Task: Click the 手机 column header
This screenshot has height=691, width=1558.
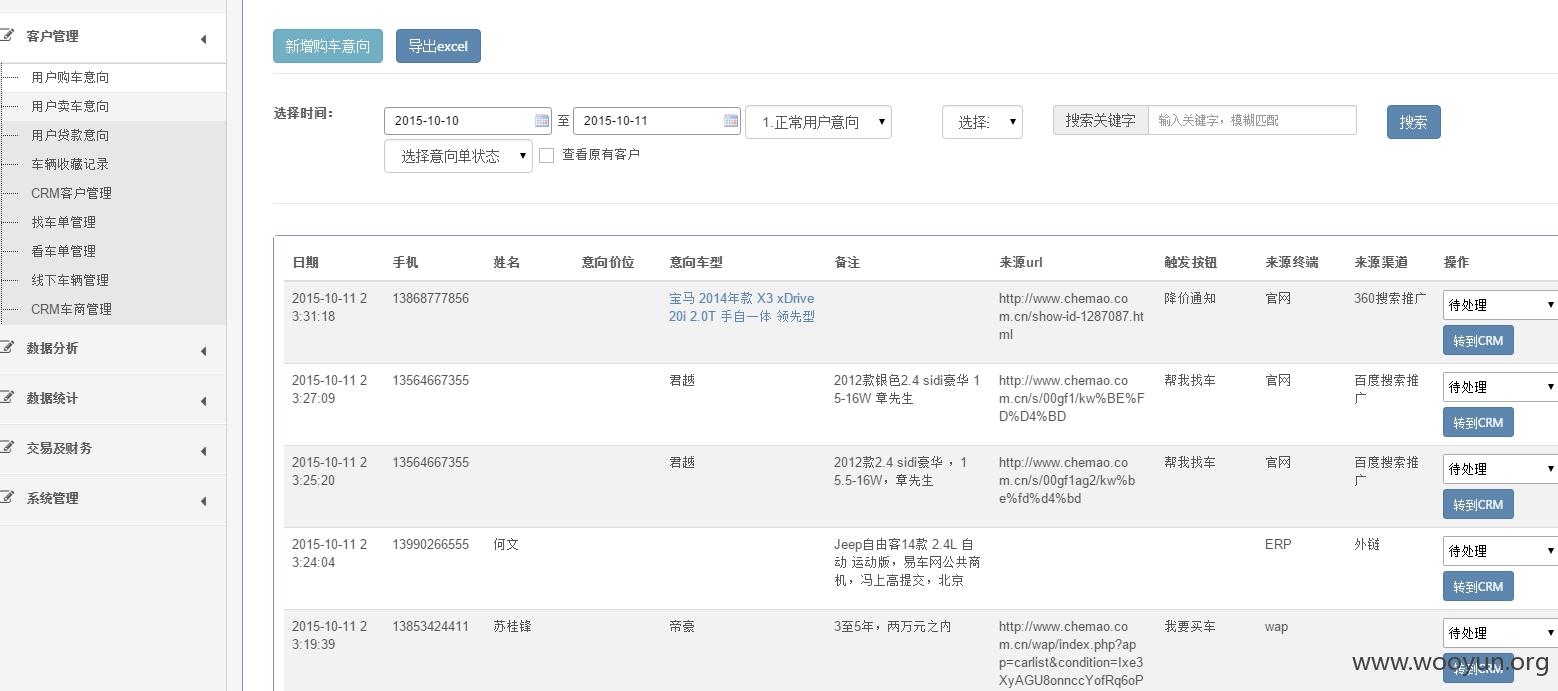Action: coord(405,262)
